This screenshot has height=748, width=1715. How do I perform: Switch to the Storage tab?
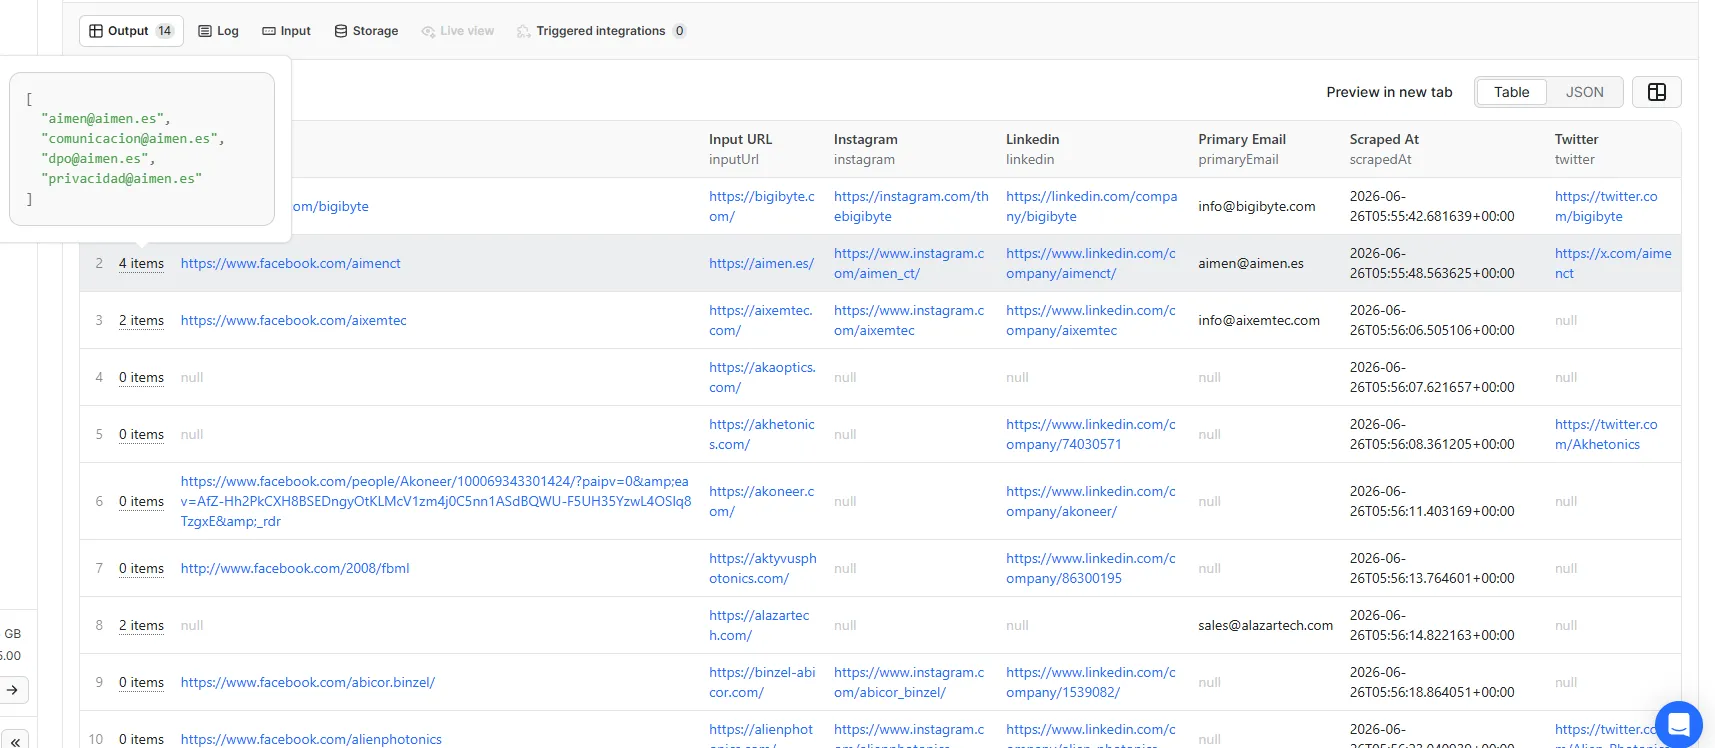(366, 31)
